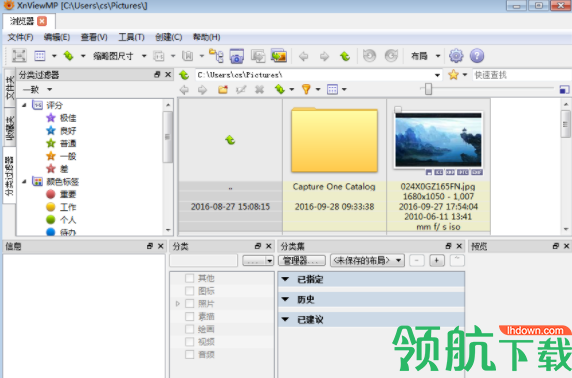Image resolution: width=572 pixels, height=378 pixels.
Task: Open the address path dropdown arrow
Action: coord(437,76)
